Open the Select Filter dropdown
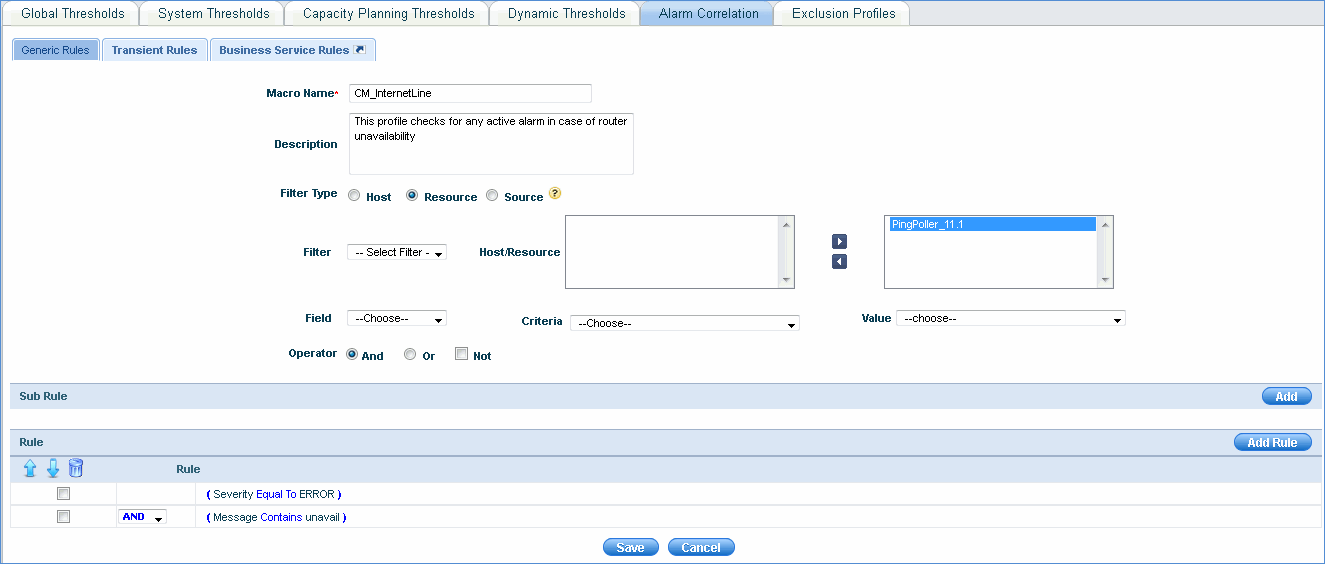This screenshot has width=1325, height=564. (x=397, y=253)
